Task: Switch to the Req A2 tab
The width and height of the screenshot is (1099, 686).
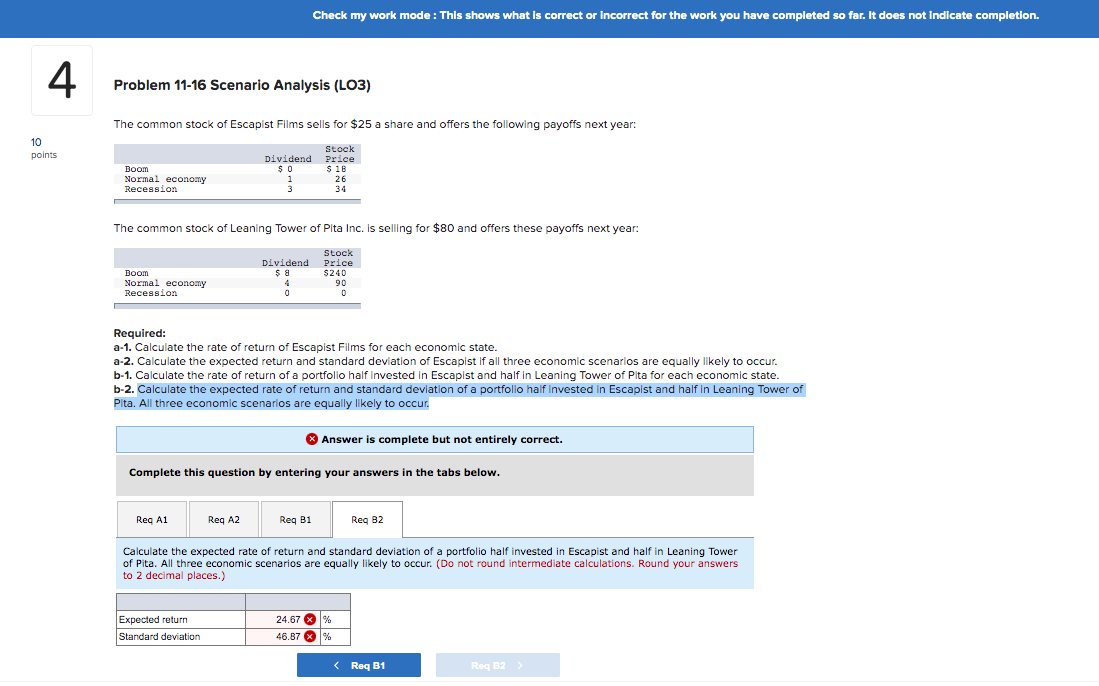Action: coord(223,519)
